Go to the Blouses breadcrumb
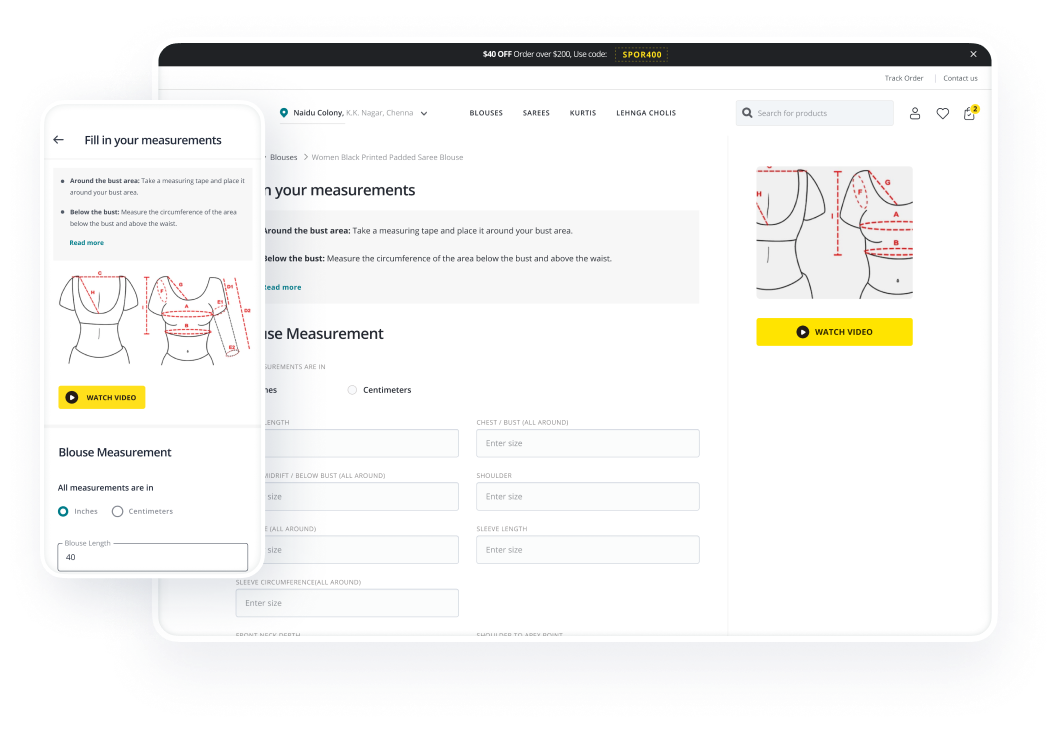Viewport: 1062px width, 734px height. (284, 157)
